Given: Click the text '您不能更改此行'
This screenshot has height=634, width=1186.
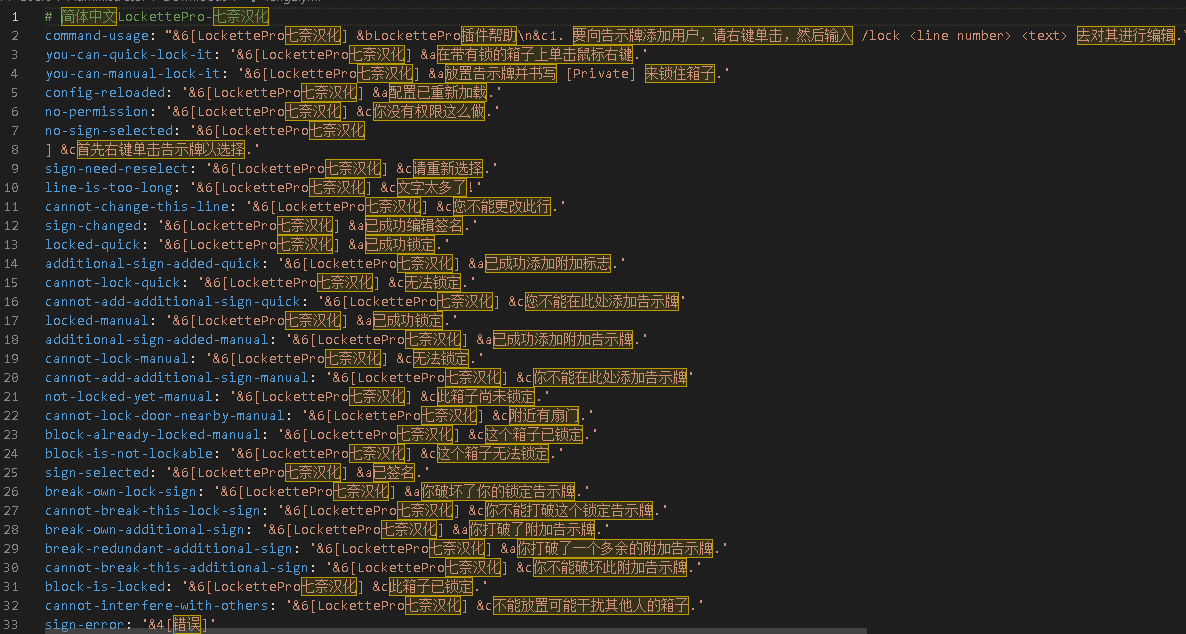Looking at the screenshot, I should coord(502,206).
